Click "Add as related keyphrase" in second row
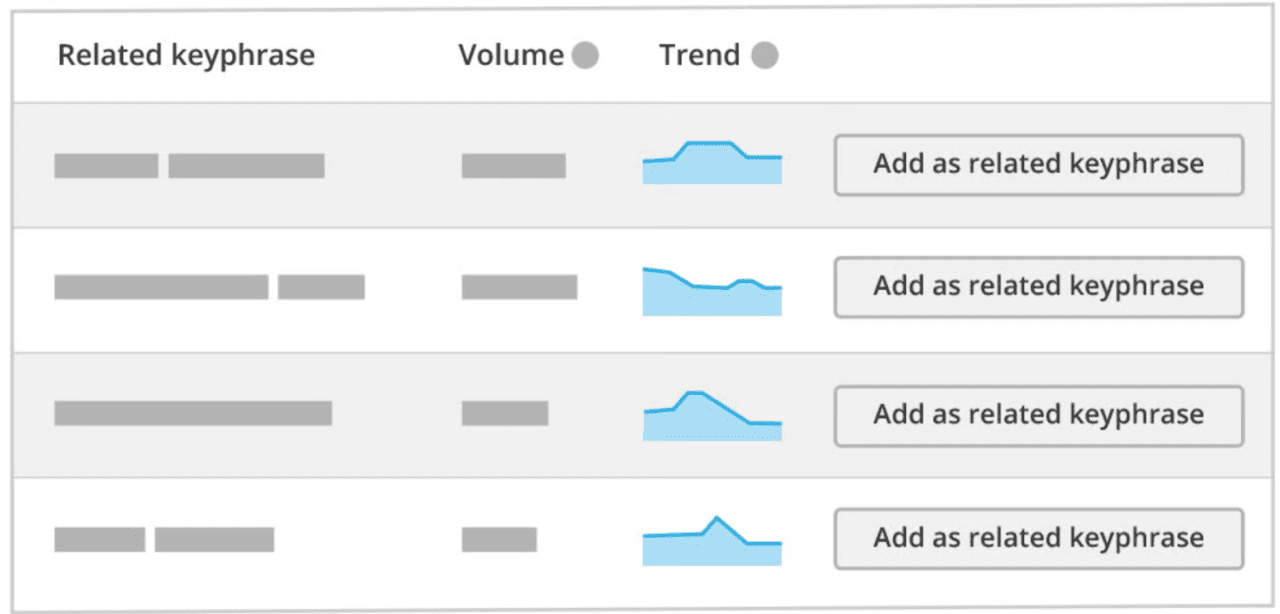Image resolution: width=1280 pixels, height=614 pixels. tap(1038, 287)
